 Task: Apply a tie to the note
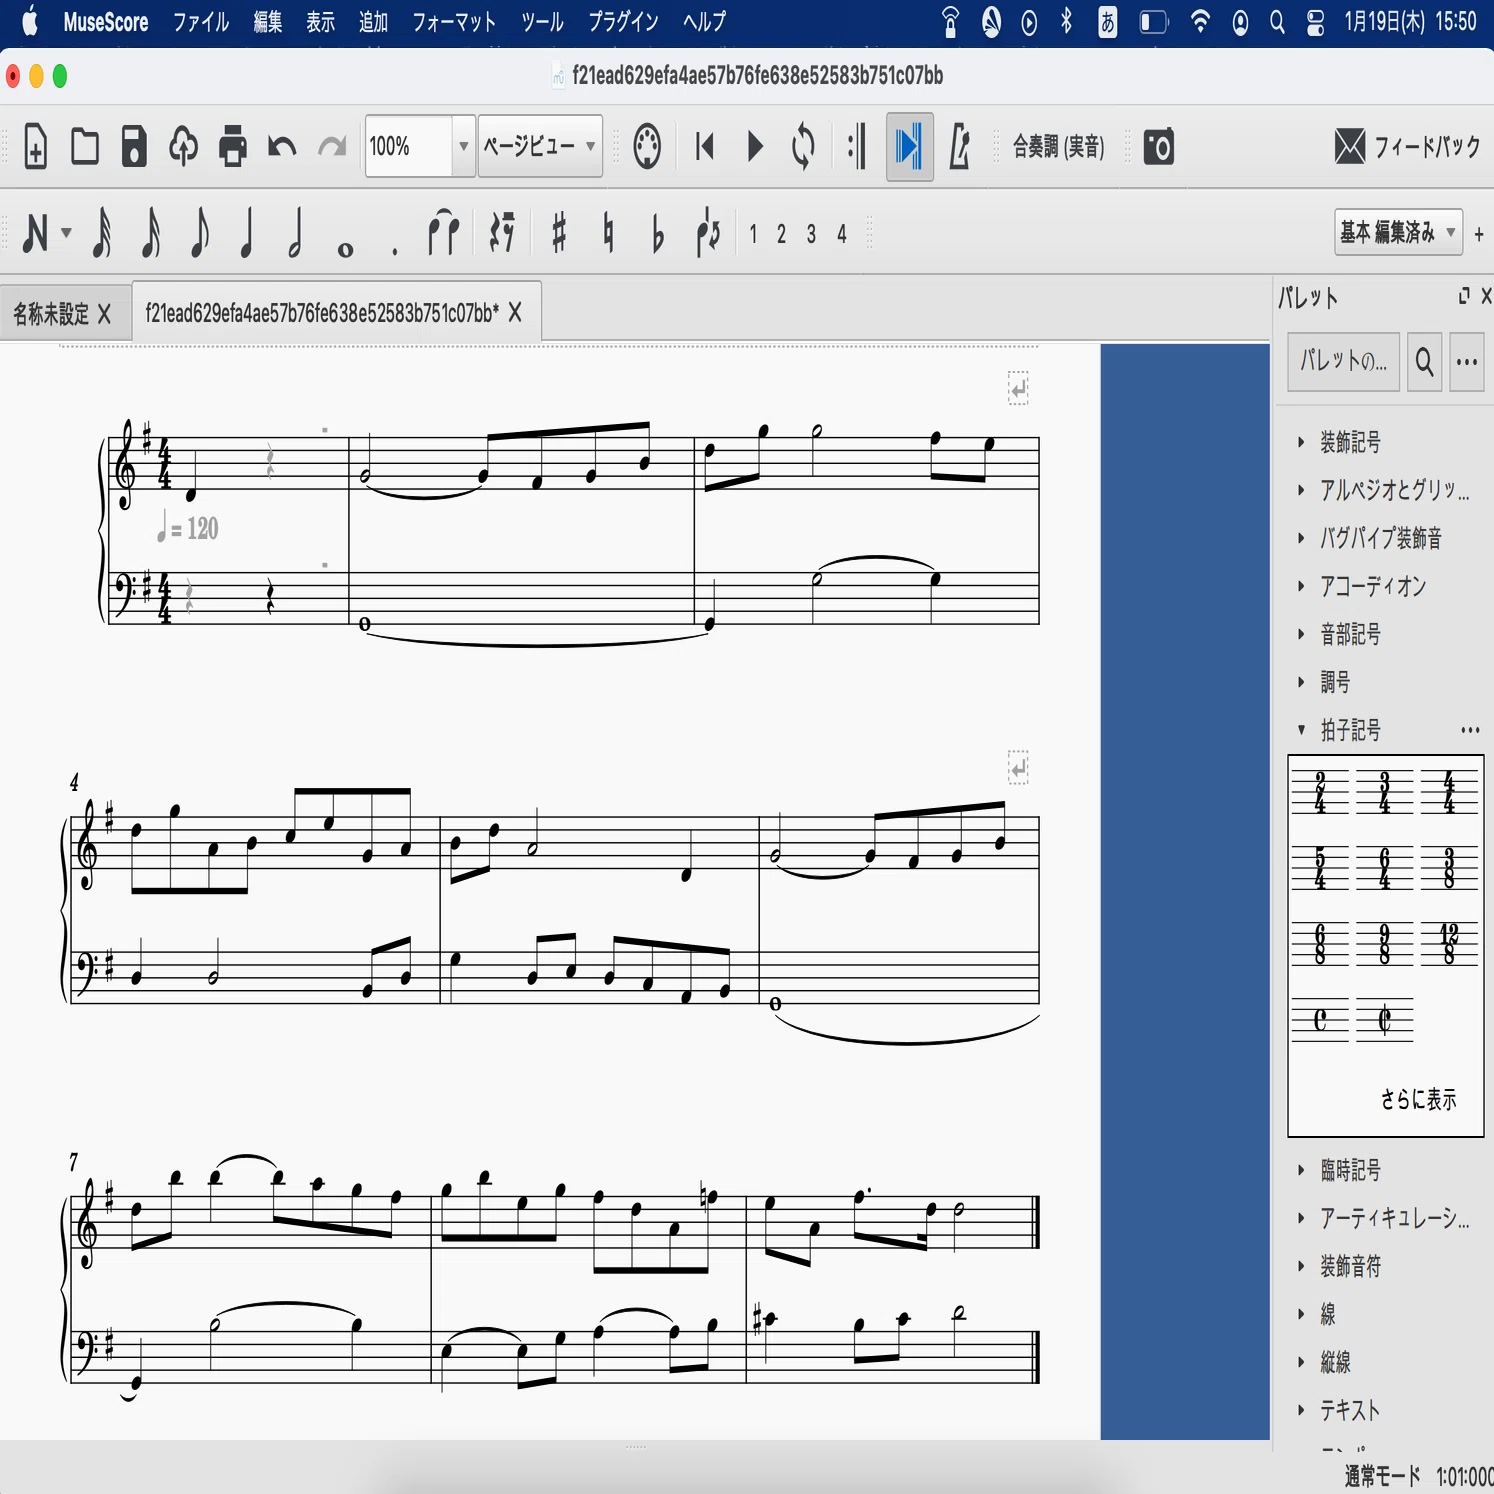[443, 233]
